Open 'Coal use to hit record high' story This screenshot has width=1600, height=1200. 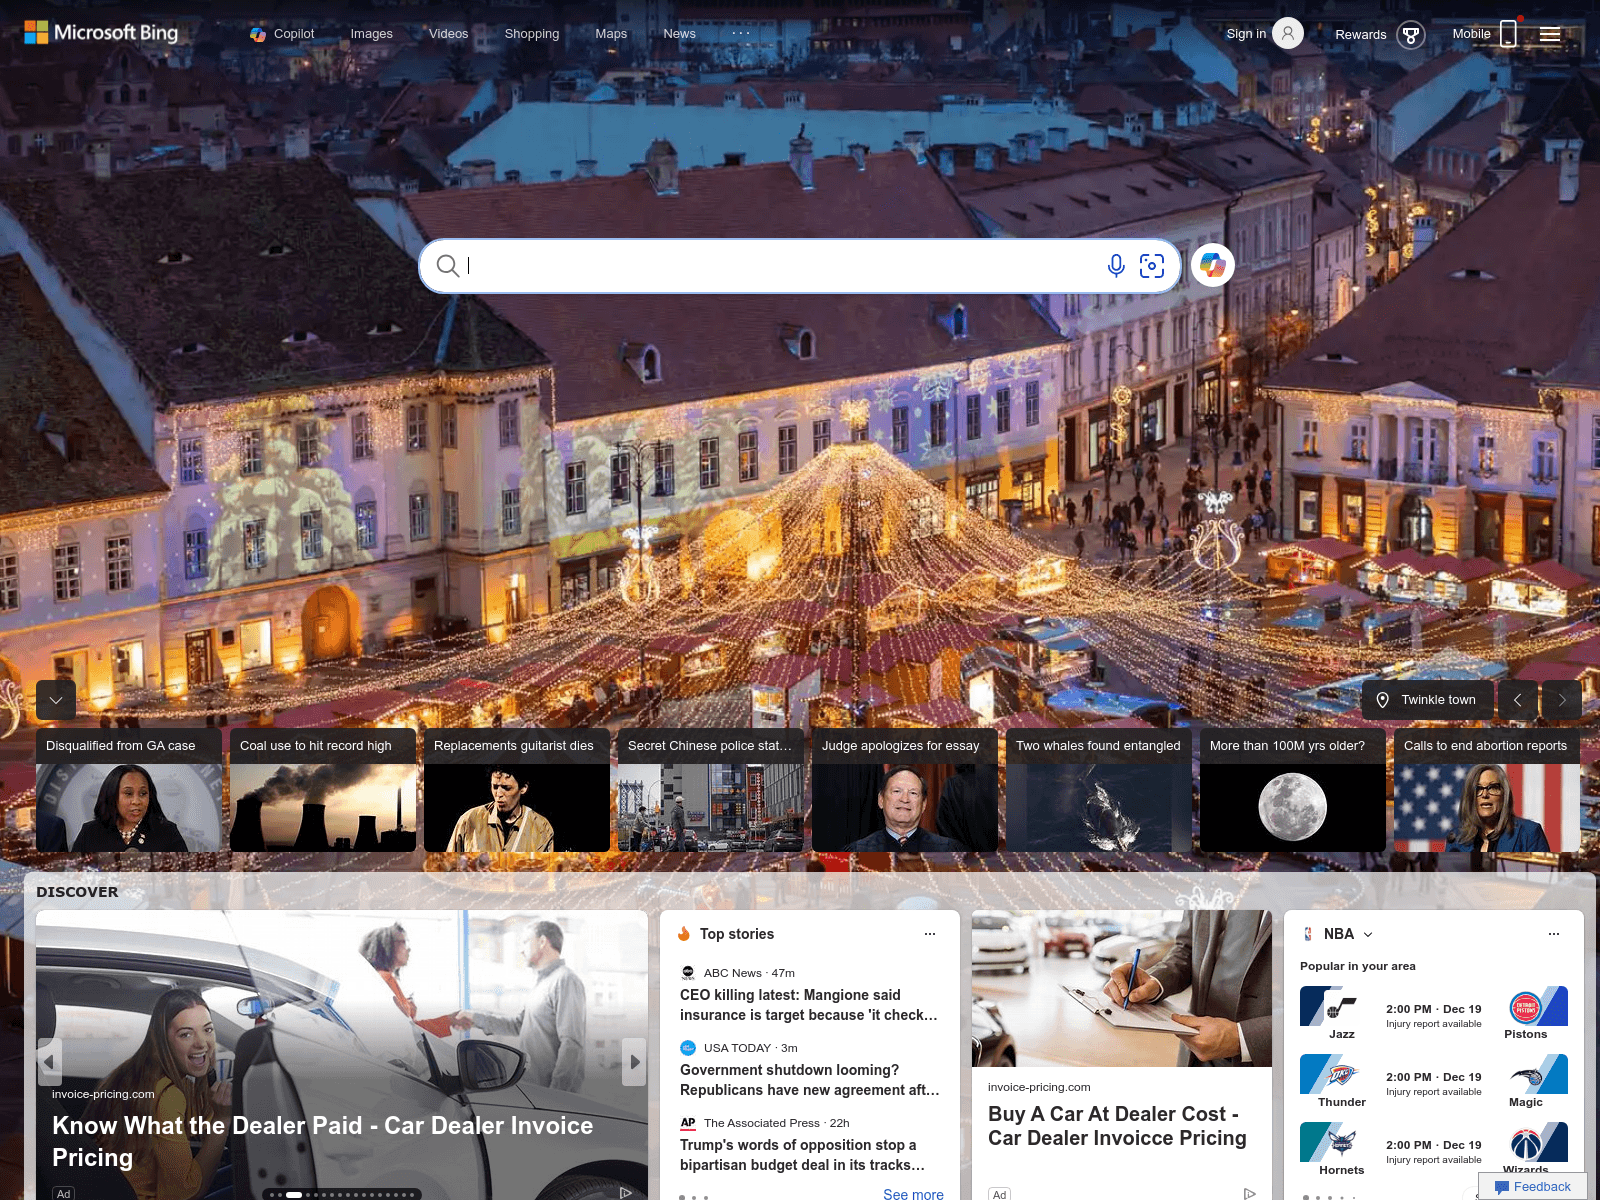(x=323, y=790)
